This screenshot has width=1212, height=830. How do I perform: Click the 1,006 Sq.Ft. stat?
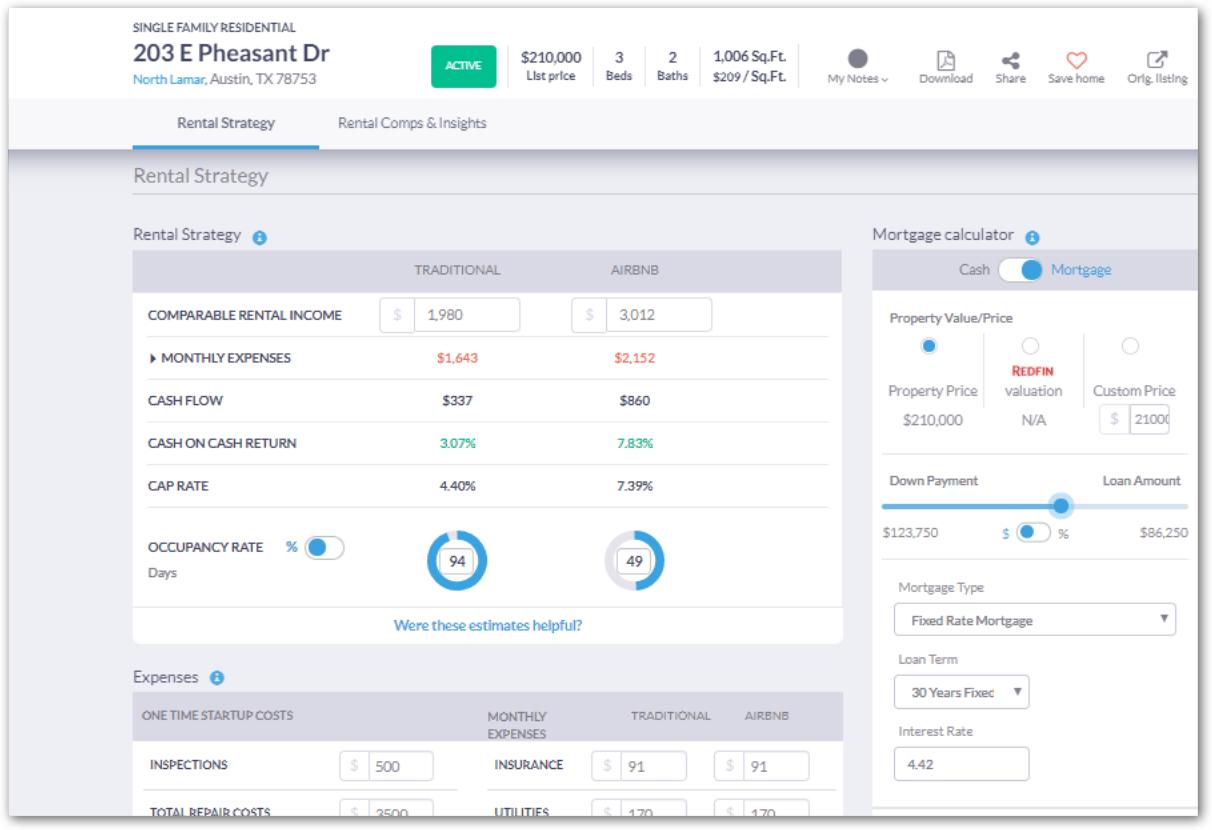(749, 57)
